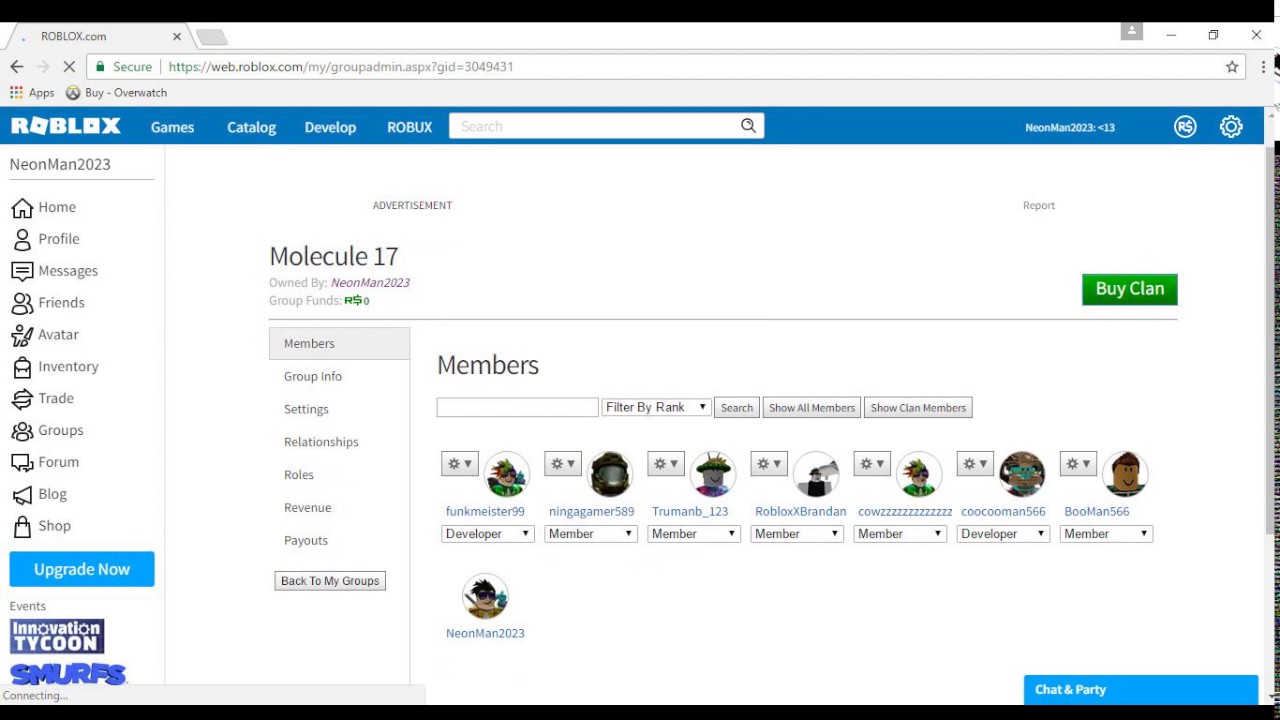Click the member name search field
1280x720 pixels.
pyautogui.click(x=517, y=407)
